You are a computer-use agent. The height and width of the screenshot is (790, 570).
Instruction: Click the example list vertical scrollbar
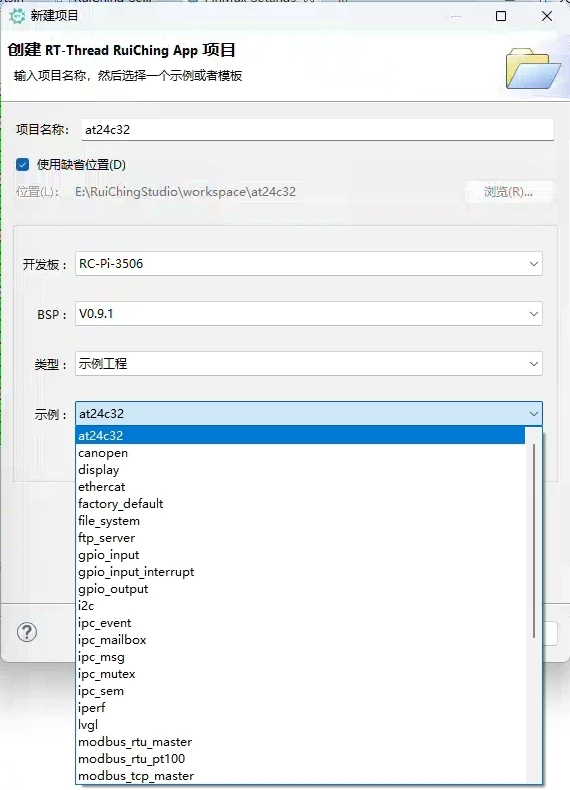(534, 540)
